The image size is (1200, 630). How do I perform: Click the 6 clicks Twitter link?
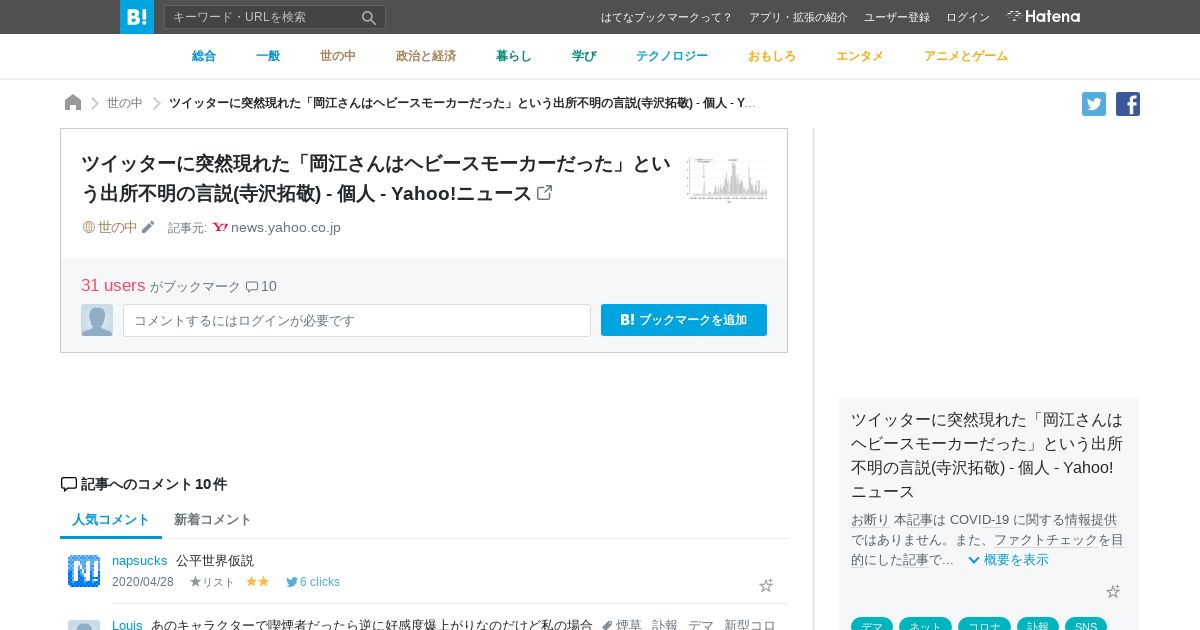coord(313,582)
